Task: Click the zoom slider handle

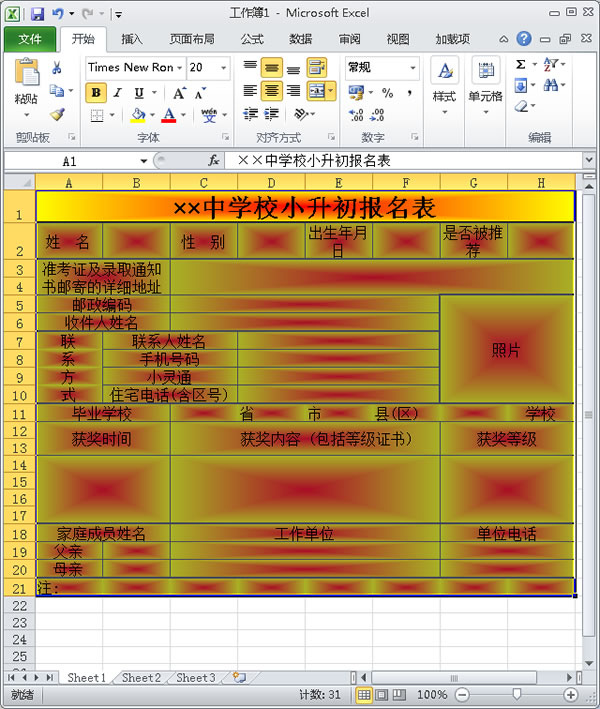Action: pos(516,694)
